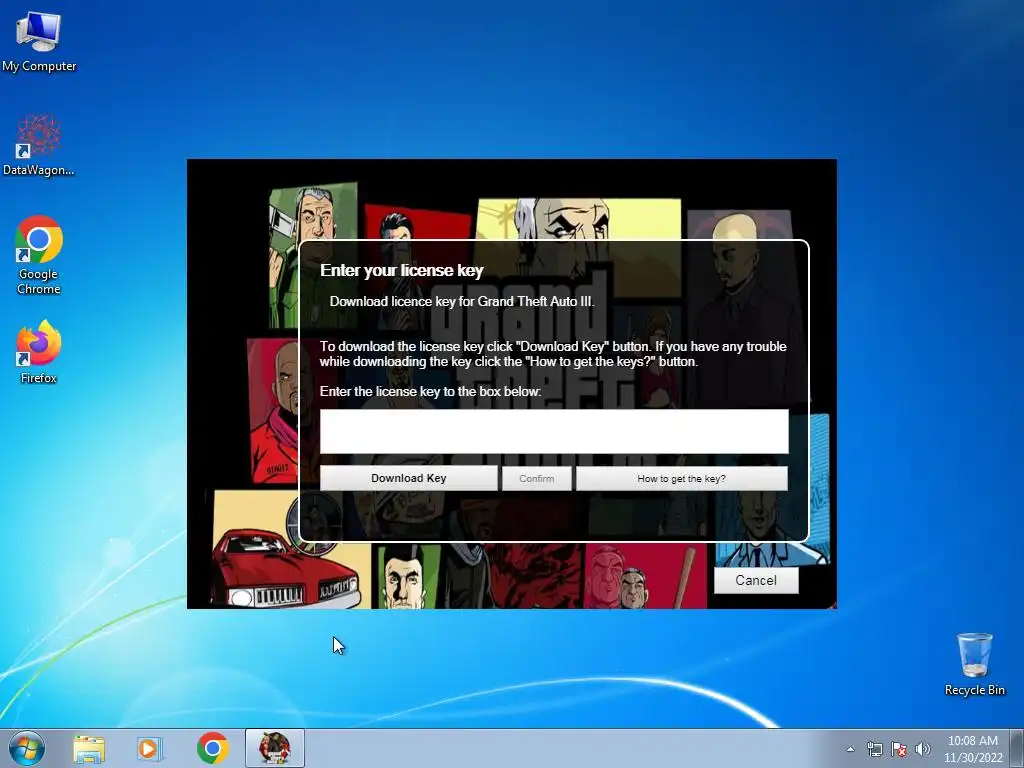The width and height of the screenshot is (1024, 768).
Task: Open the My Computer desktop icon
Action: (39, 41)
